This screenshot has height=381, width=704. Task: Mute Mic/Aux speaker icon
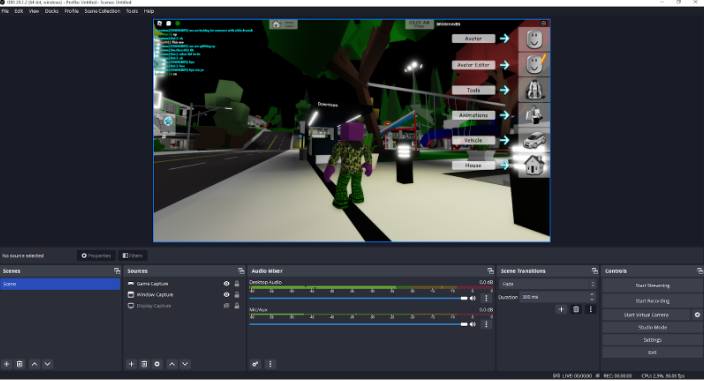pyautogui.click(x=473, y=324)
